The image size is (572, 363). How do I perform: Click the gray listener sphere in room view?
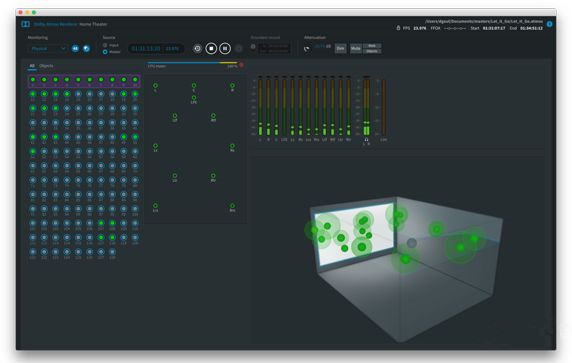pyautogui.click(x=412, y=243)
